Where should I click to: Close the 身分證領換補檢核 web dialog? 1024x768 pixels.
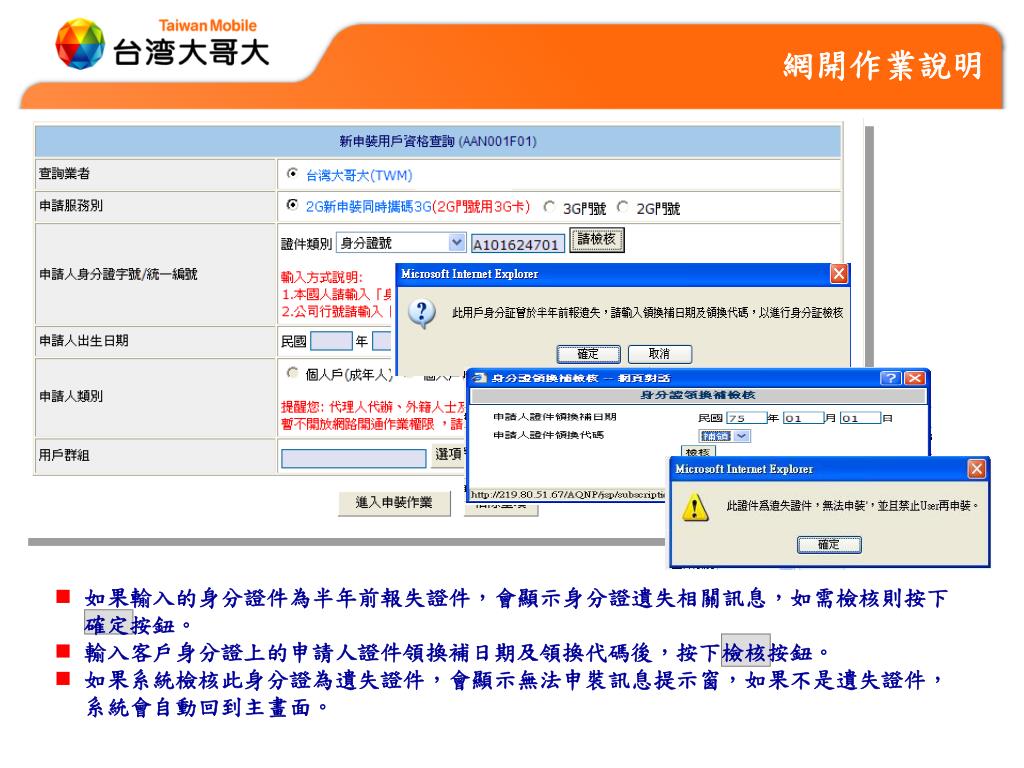coord(914,378)
